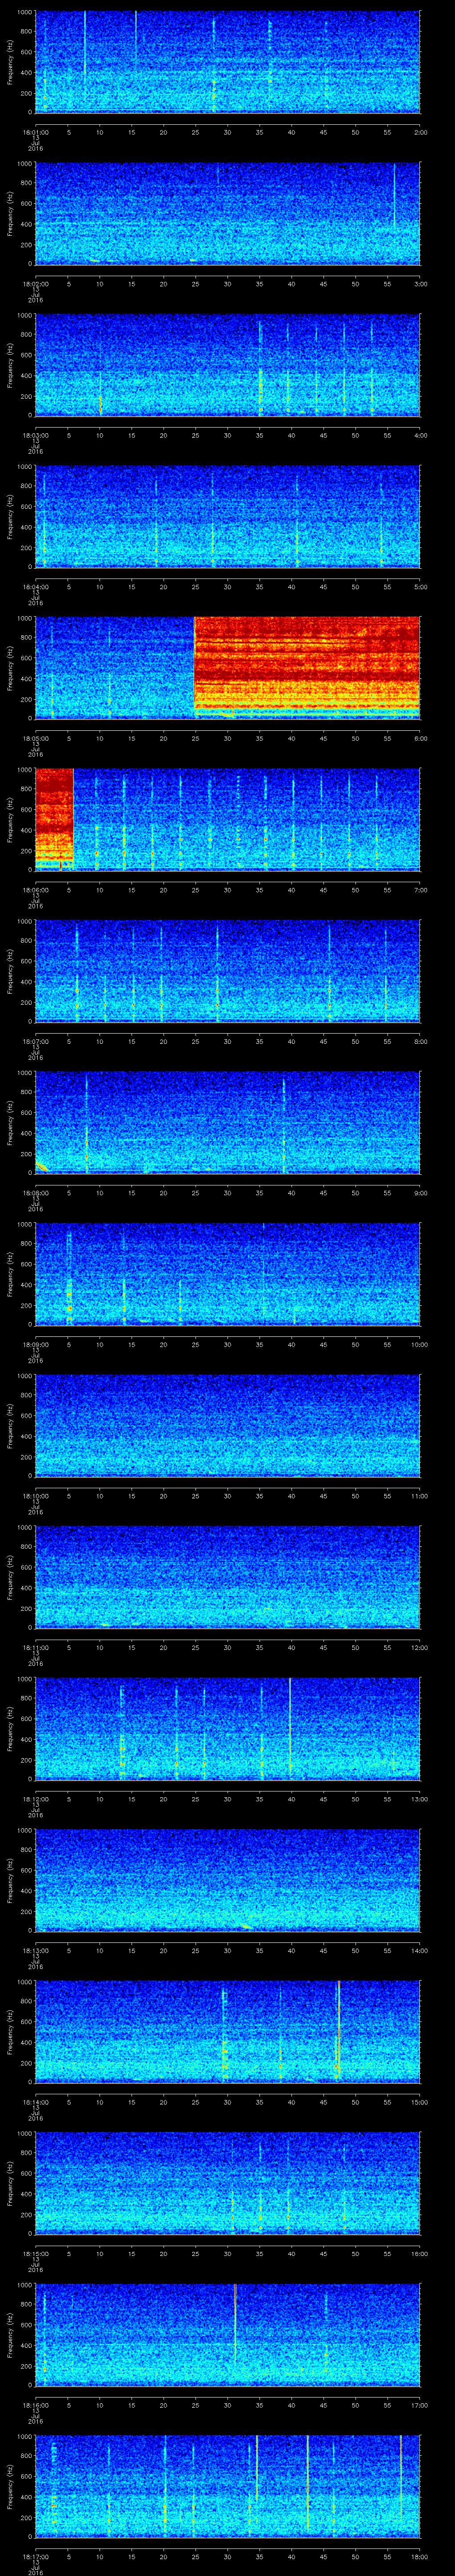This screenshot has width=455, height=2576.
Task: Select the spectrogram panel starting at 18:09:00
Action: tap(227, 1274)
